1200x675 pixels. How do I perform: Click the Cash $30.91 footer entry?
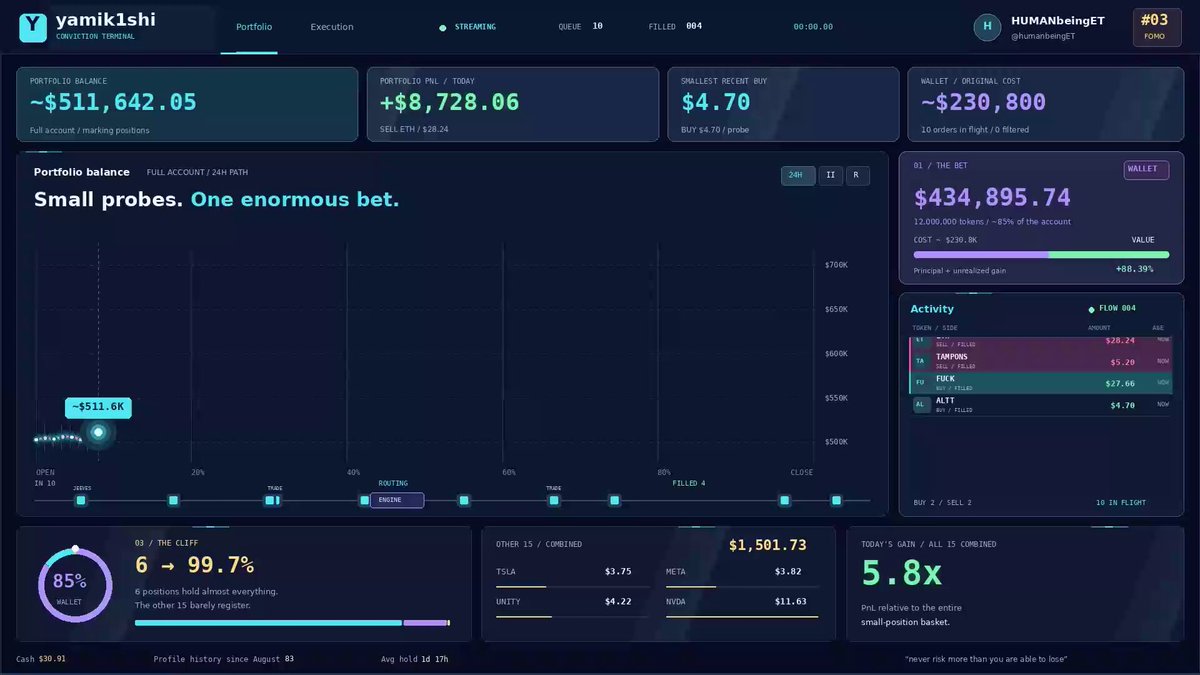[x=41, y=659]
